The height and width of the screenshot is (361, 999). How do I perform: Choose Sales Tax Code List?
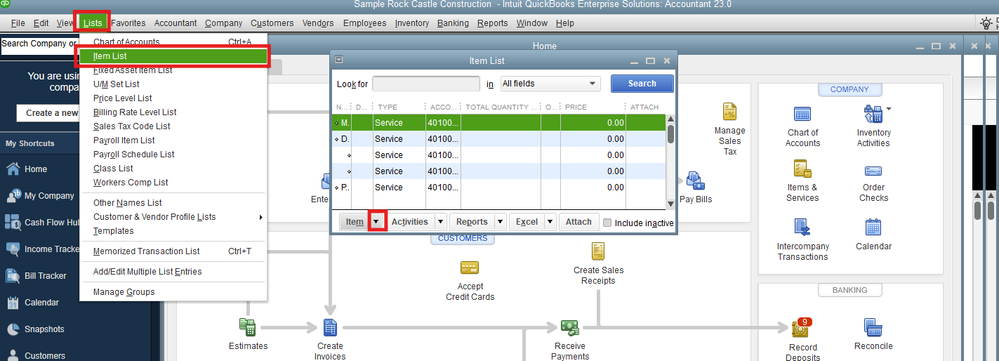click(173, 126)
